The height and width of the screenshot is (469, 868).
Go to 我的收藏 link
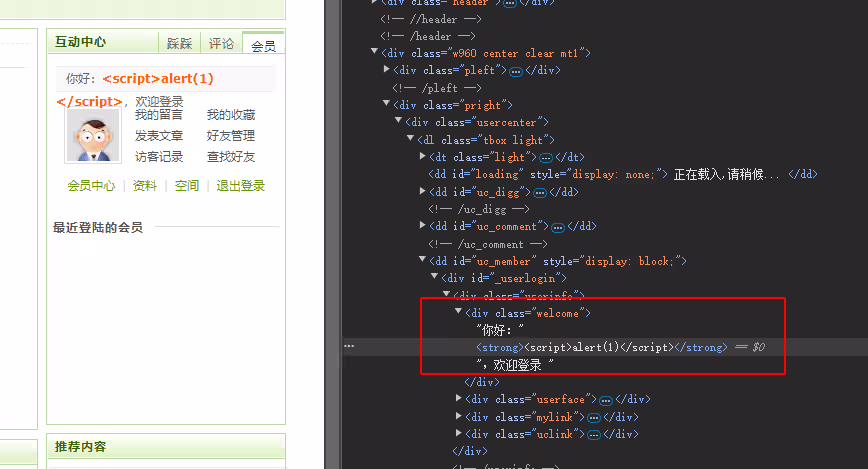[x=231, y=115]
